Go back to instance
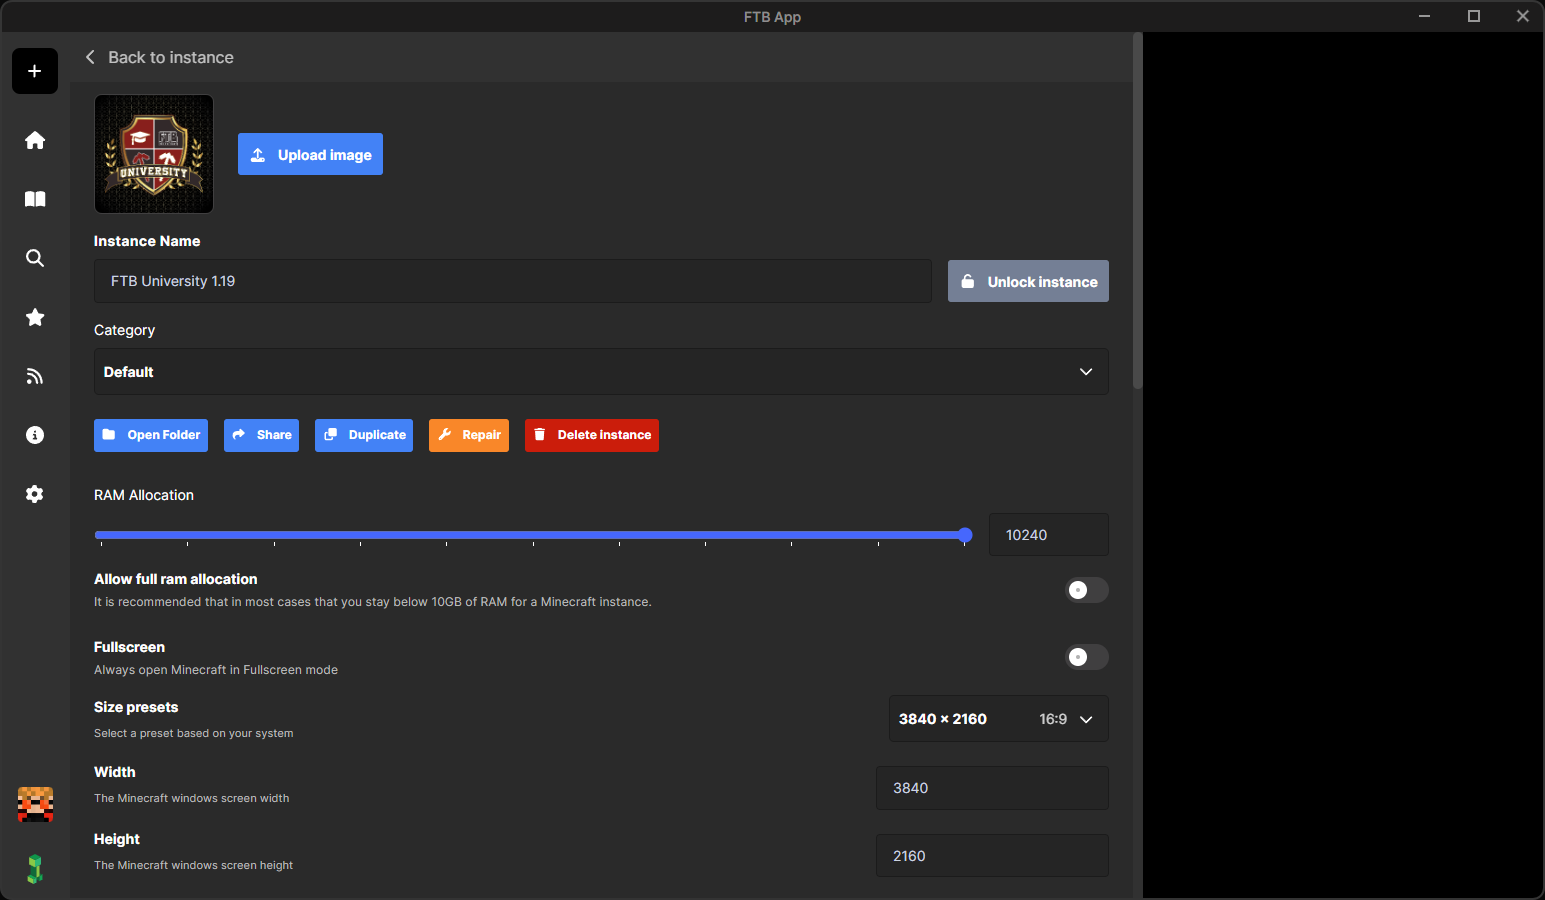 (160, 58)
